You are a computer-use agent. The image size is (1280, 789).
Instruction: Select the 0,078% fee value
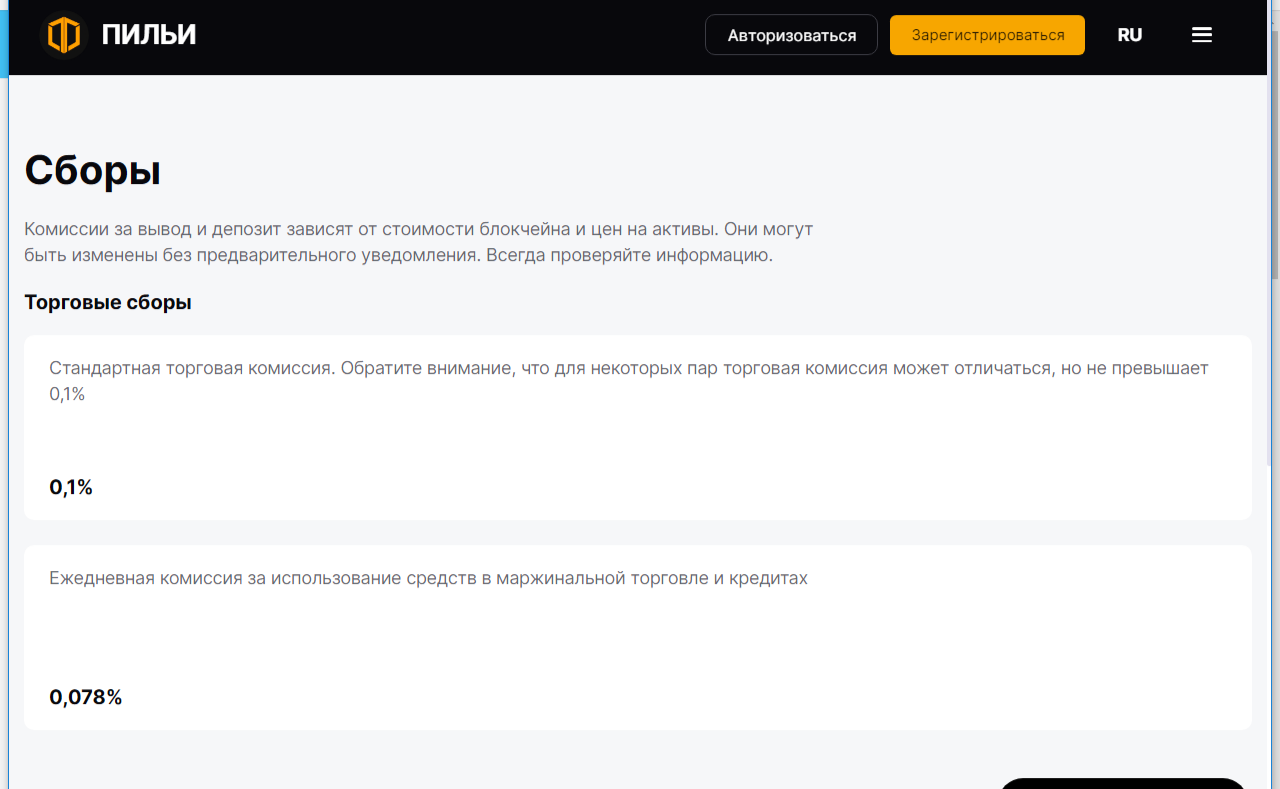(86, 698)
